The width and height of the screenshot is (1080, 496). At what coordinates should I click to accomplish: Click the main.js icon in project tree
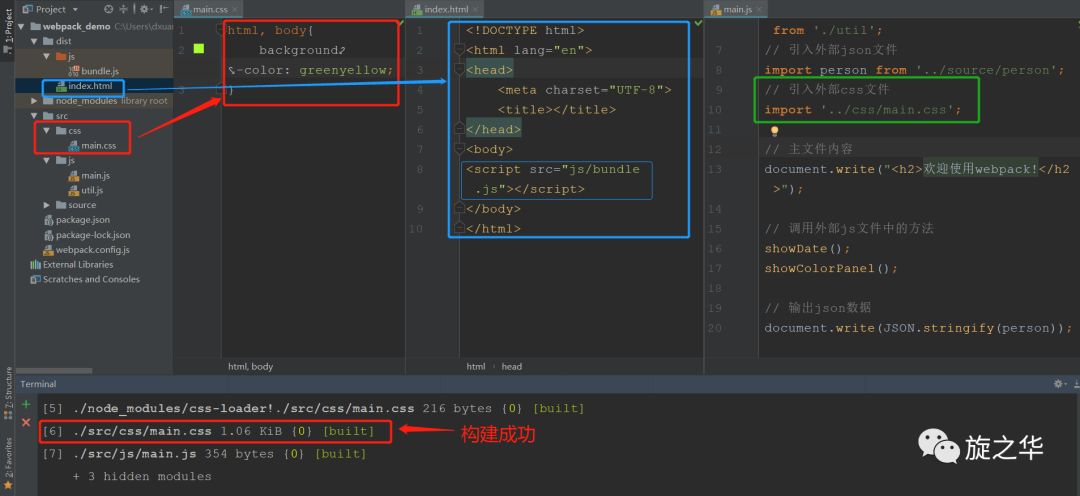click(74, 176)
